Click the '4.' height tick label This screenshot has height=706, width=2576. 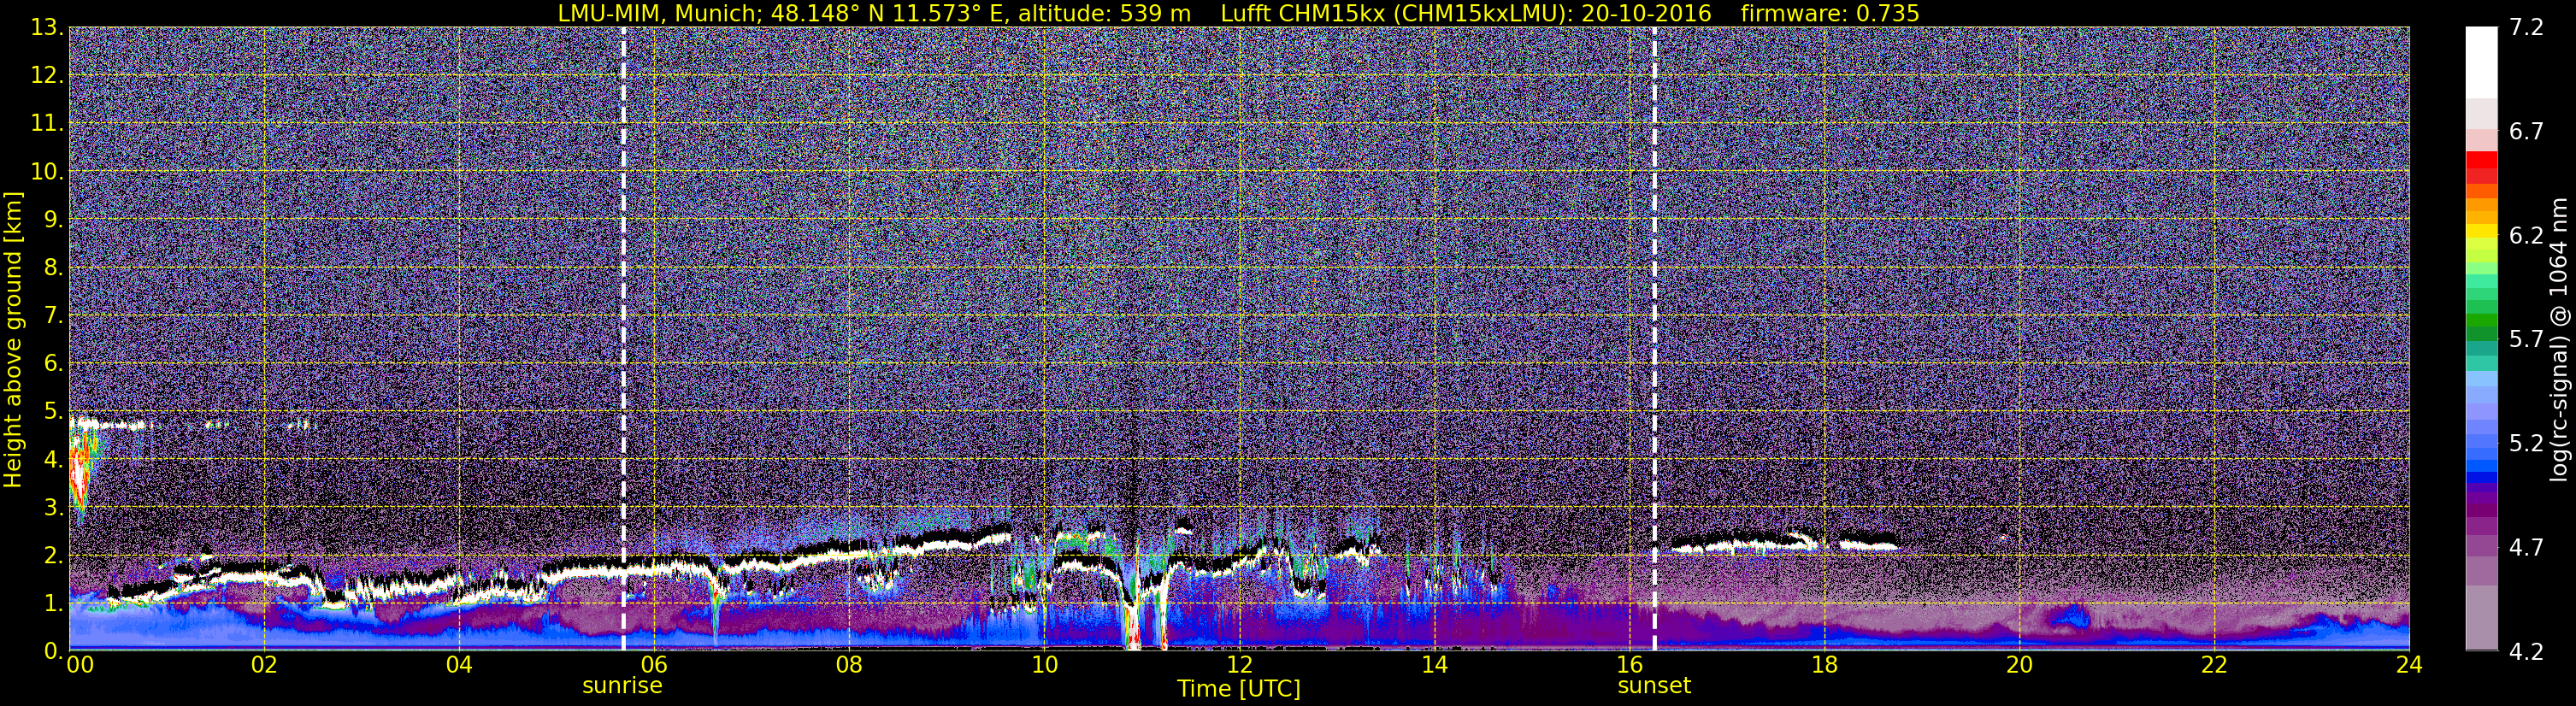click(x=53, y=460)
